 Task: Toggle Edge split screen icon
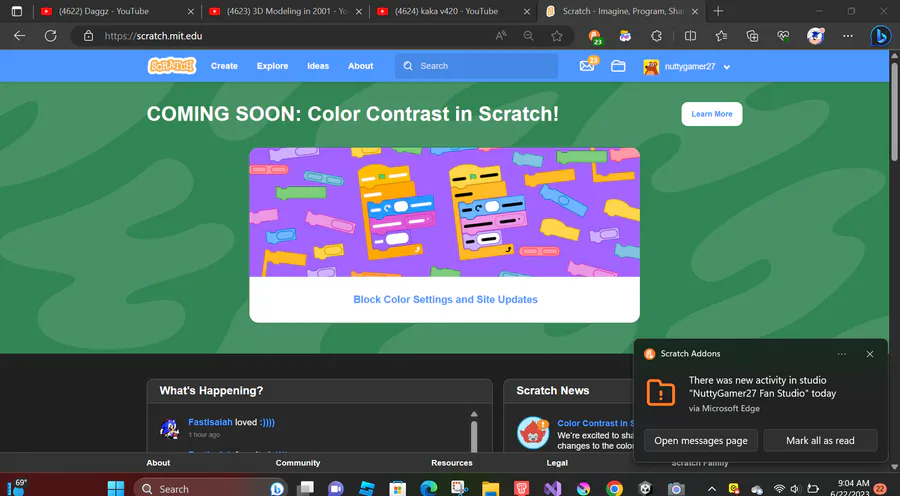coord(690,36)
